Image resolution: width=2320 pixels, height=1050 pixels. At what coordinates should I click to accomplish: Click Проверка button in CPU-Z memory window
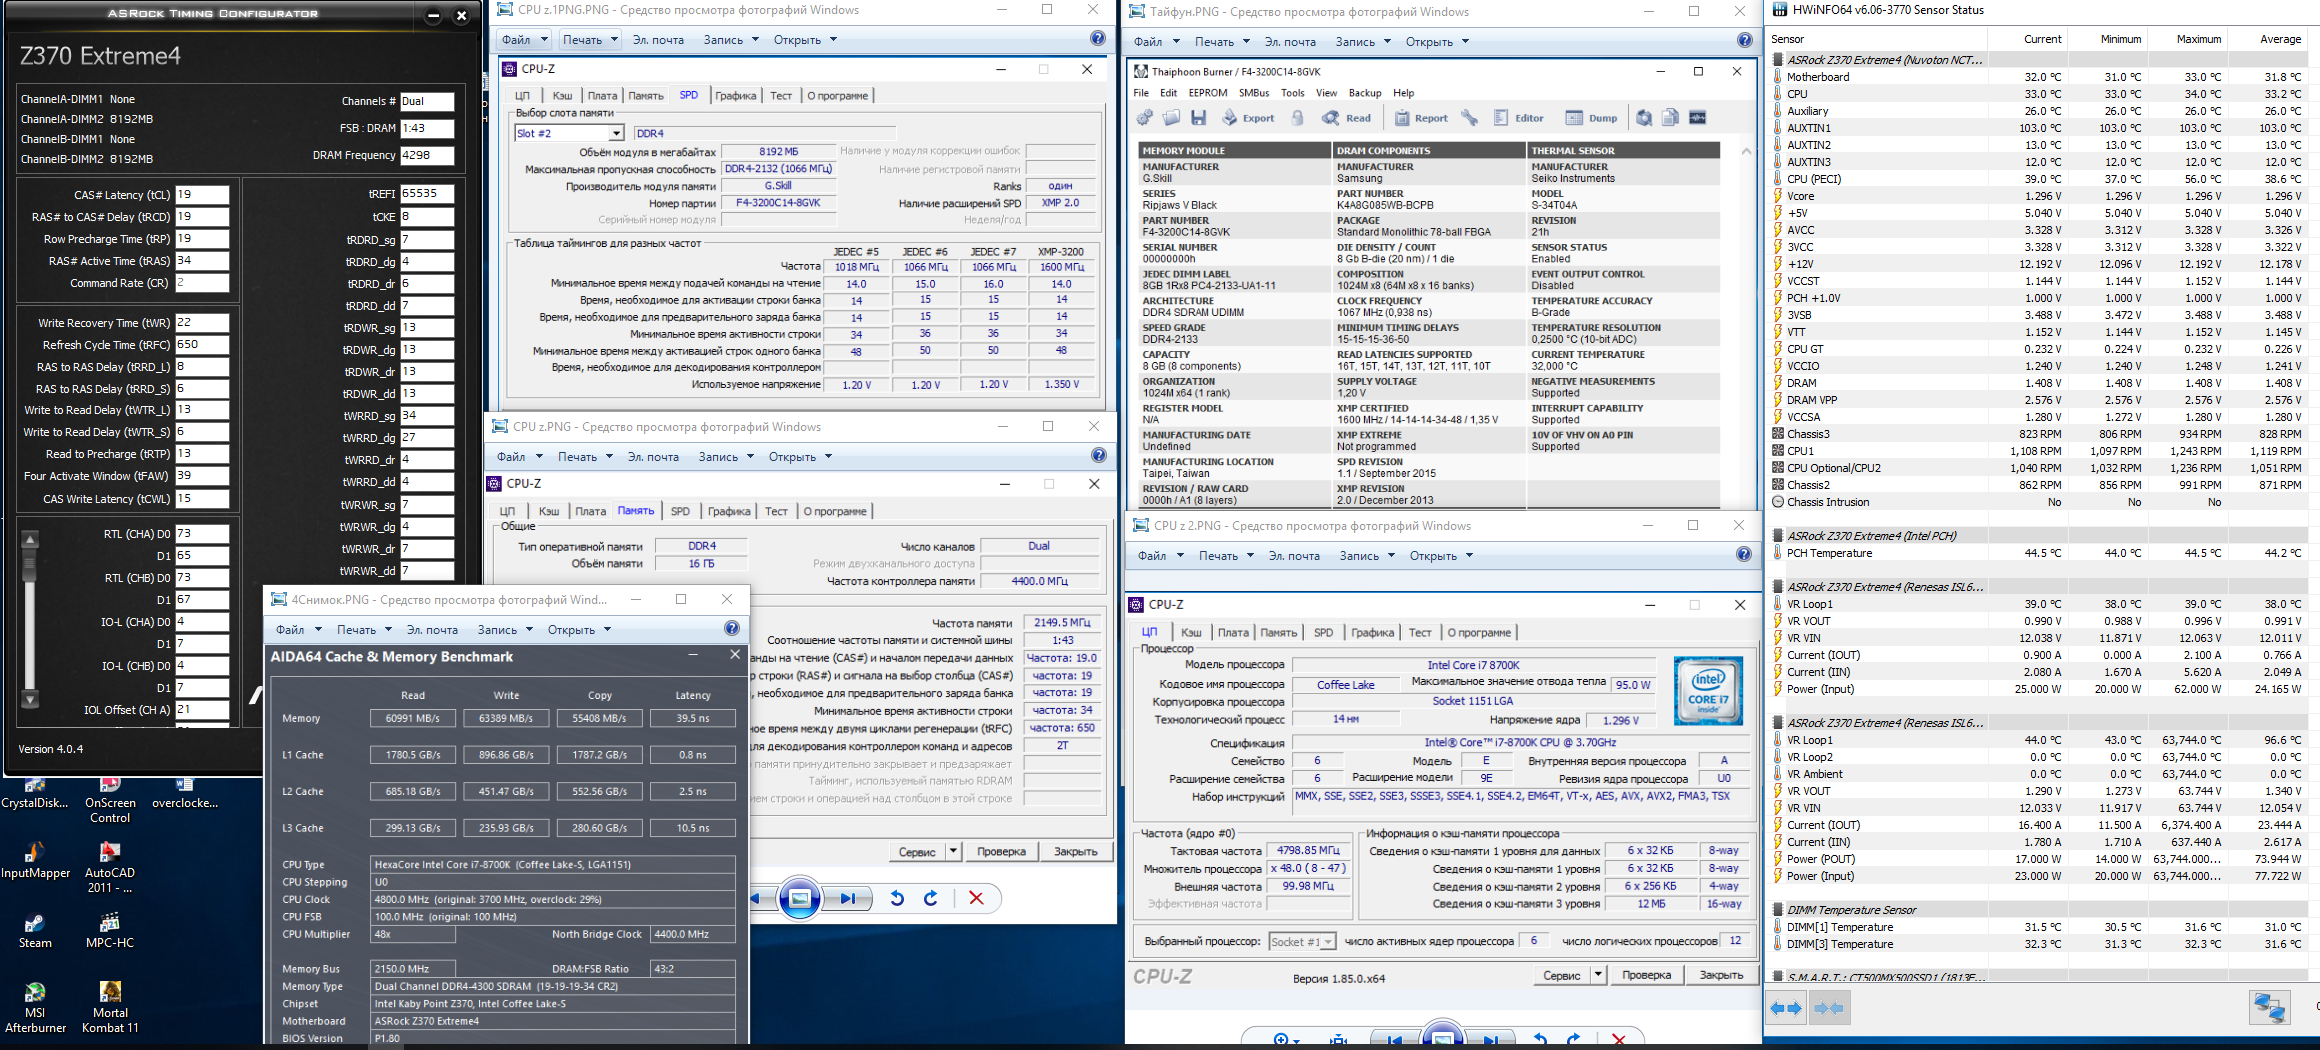pyautogui.click(x=1001, y=851)
